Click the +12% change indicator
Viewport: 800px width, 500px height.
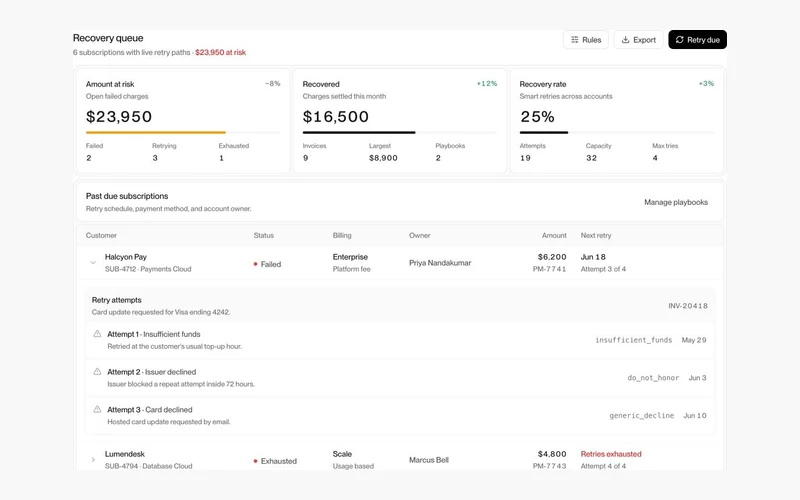(x=487, y=83)
